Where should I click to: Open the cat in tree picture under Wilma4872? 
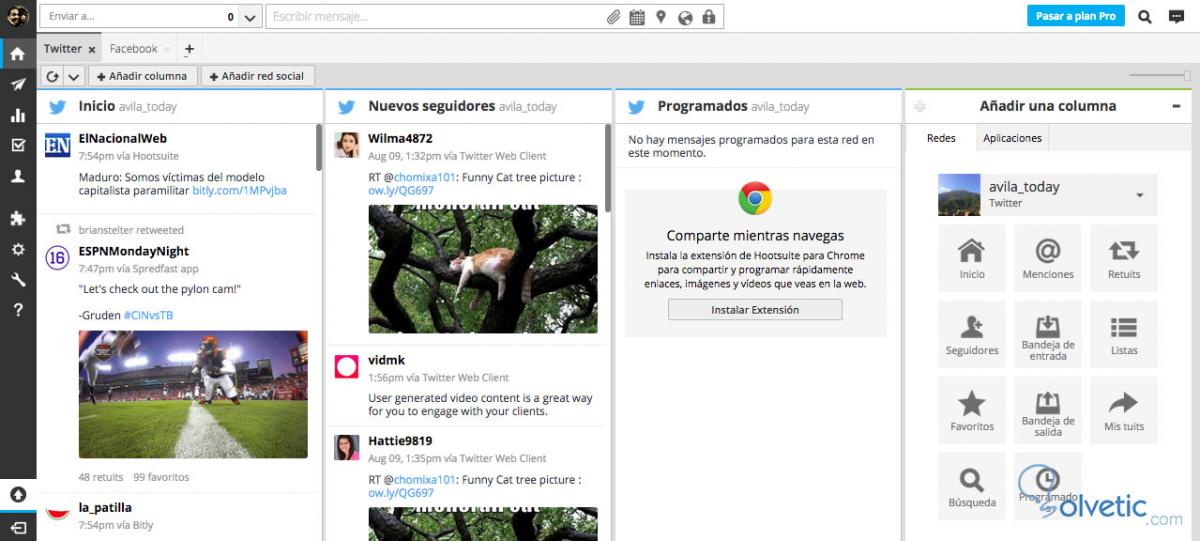[x=483, y=269]
